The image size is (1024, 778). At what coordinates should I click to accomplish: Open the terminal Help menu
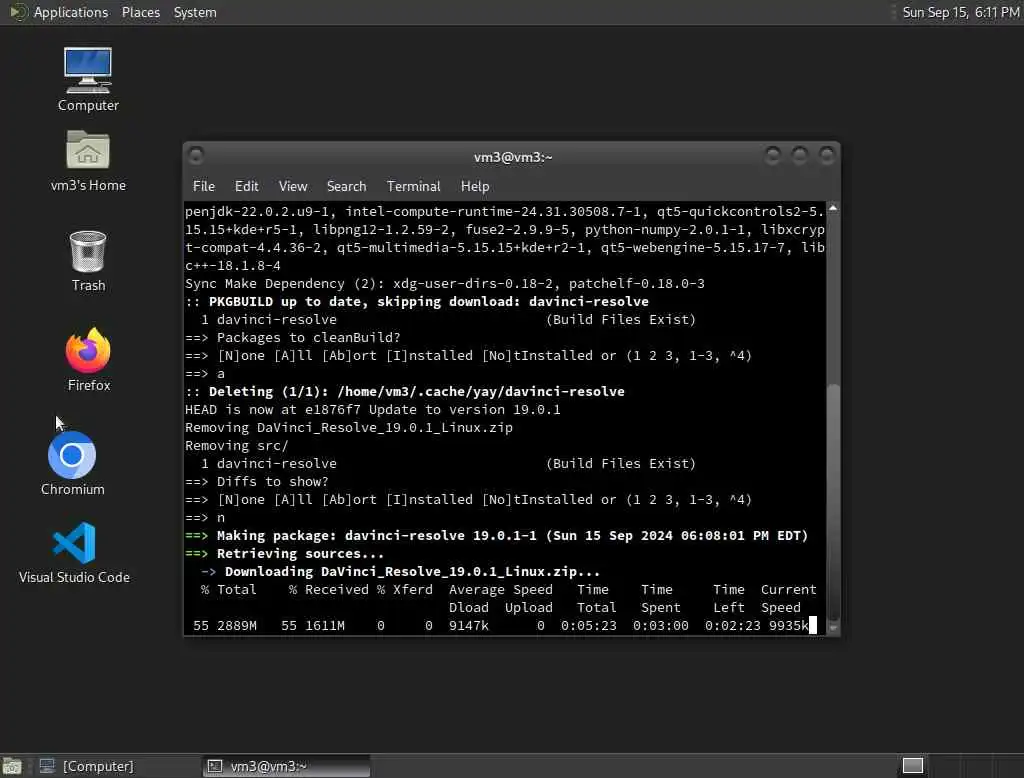click(x=475, y=186)
